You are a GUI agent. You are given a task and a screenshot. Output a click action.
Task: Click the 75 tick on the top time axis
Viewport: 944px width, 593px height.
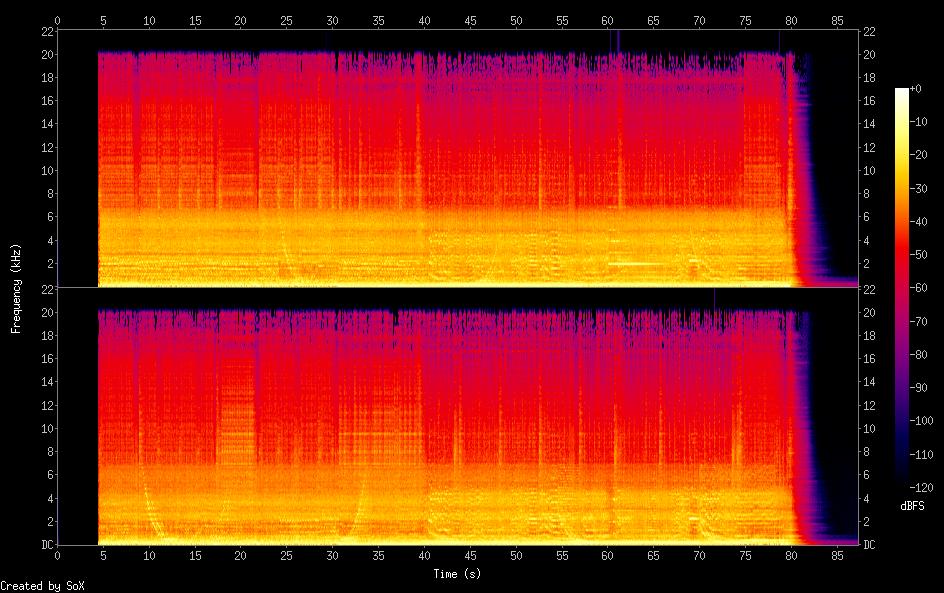(745, 20)
